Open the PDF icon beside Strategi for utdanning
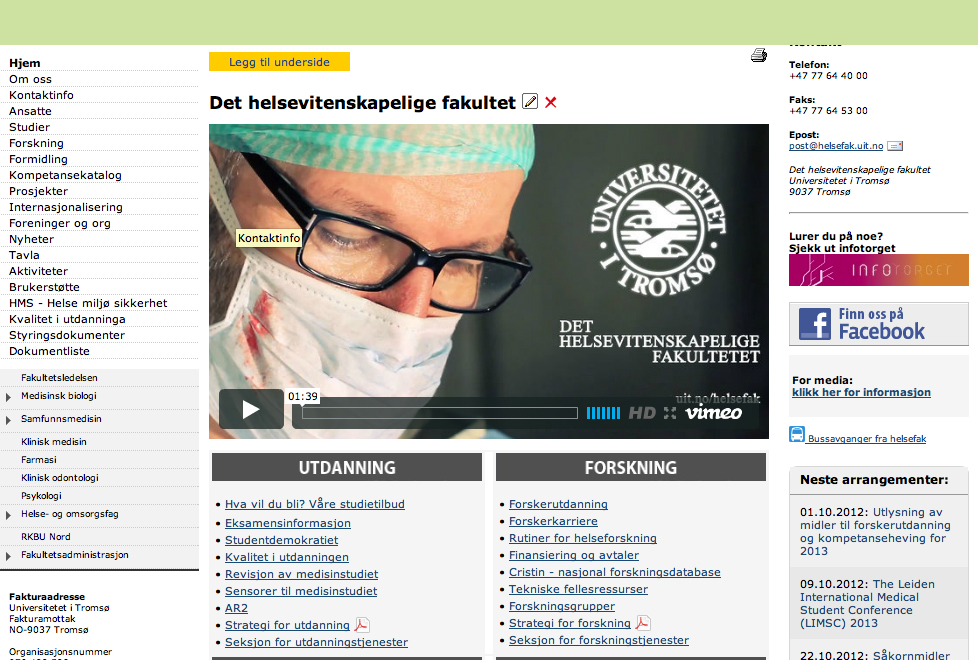Viewport: 978px width, 660px height. (362, 624)
